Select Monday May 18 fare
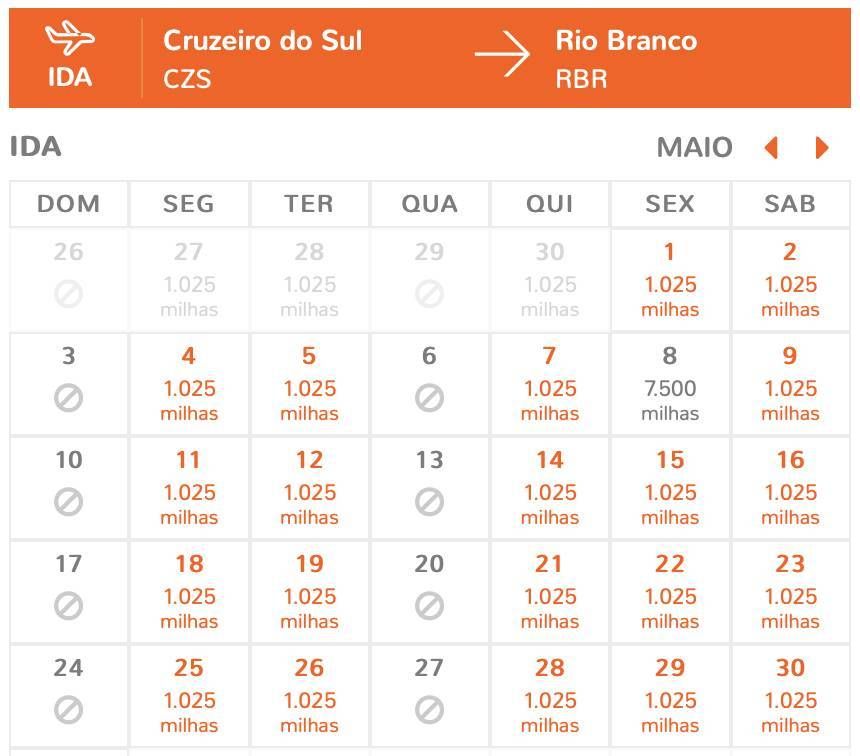 point(189,592)
